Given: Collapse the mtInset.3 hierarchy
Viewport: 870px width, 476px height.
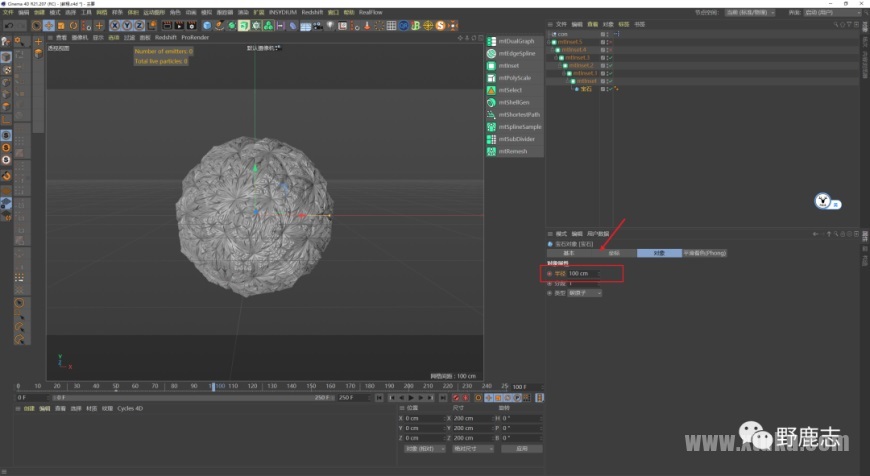Looking at the screenshot, I should coord(556,58).
